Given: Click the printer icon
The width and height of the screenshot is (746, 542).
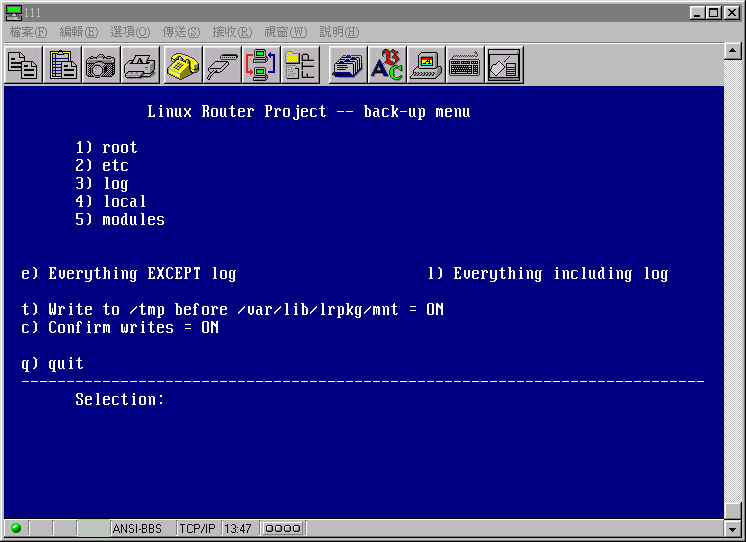Looking at the screenshot, I should click(x=140, y=65).
